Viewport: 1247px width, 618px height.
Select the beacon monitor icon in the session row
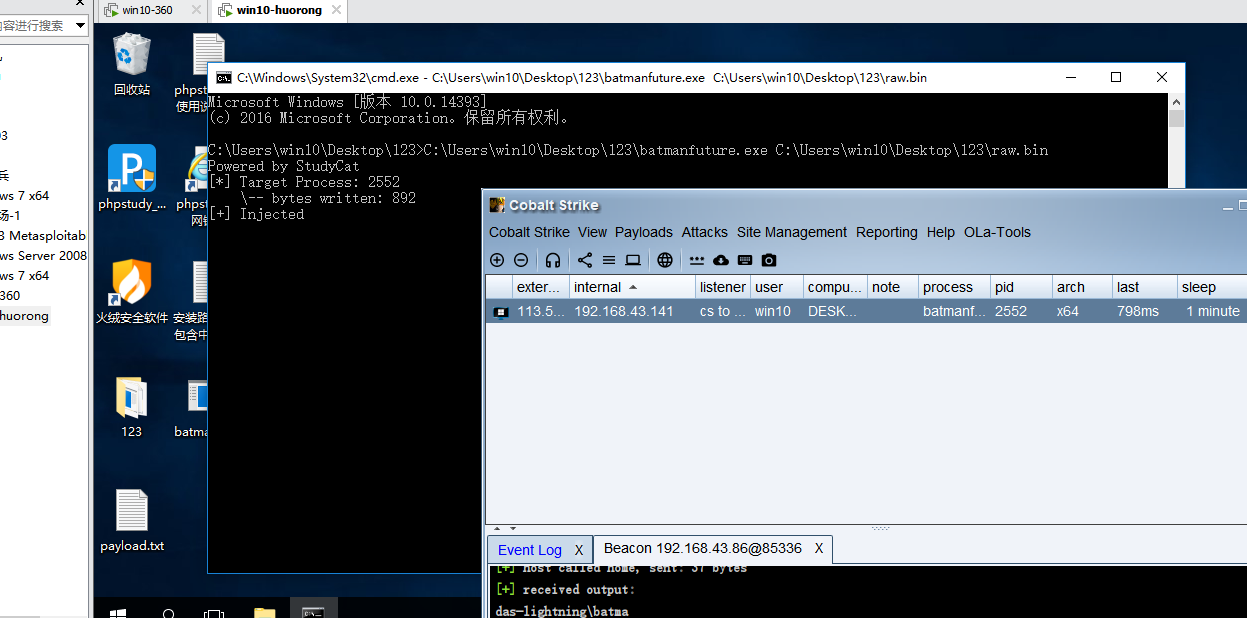click(501, 312)
